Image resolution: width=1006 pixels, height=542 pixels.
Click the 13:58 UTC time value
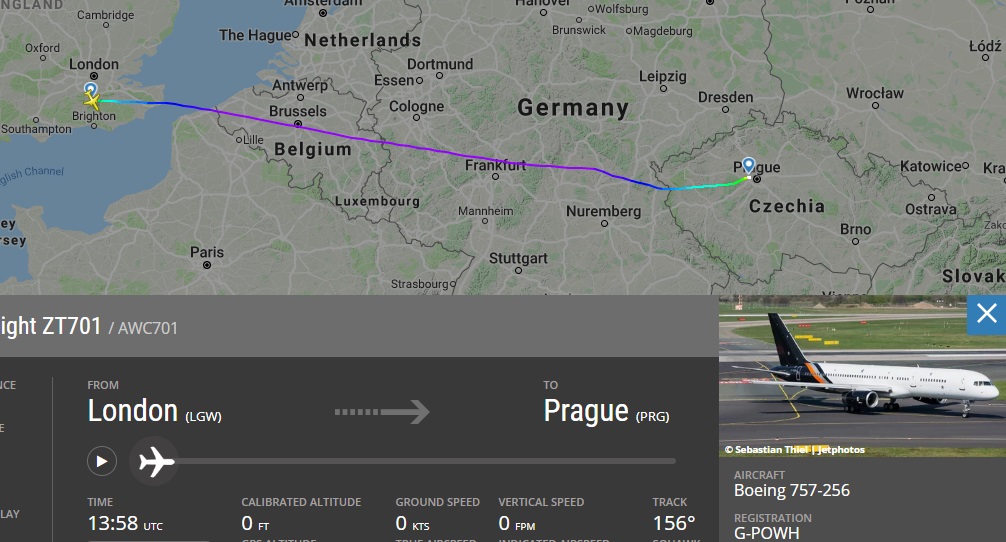click(x=125, y=523)
